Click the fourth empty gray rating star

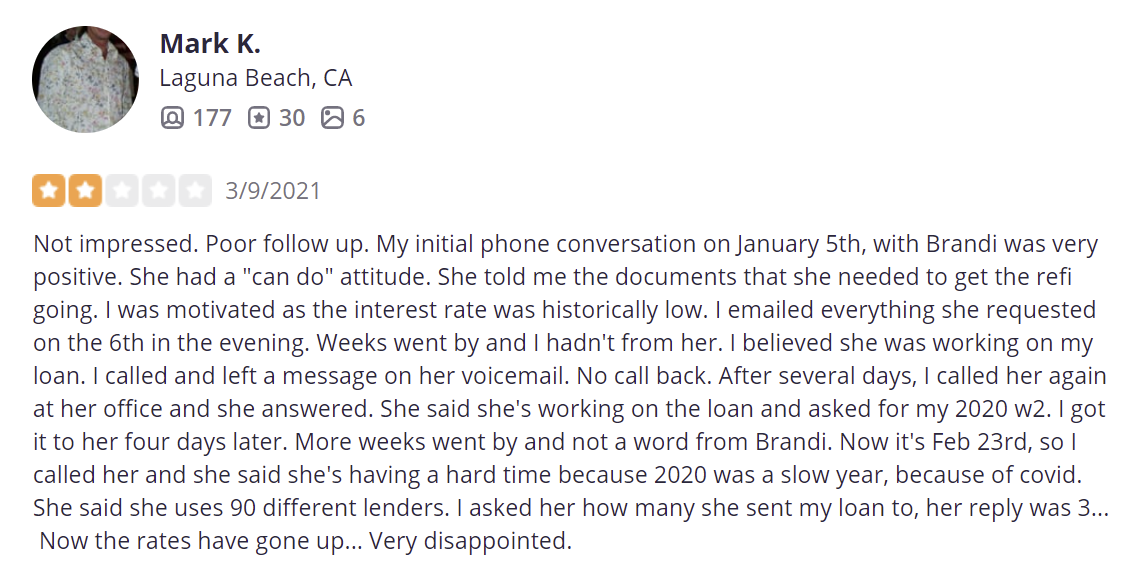click(158, 190)
